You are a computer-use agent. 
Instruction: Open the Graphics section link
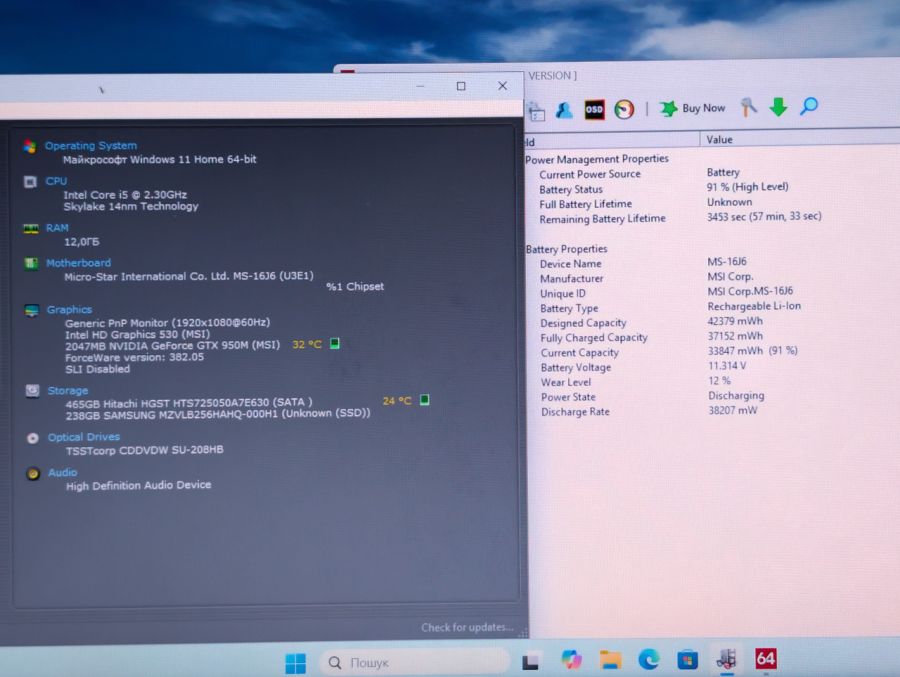pyautogui.click(x=69, y=310)
